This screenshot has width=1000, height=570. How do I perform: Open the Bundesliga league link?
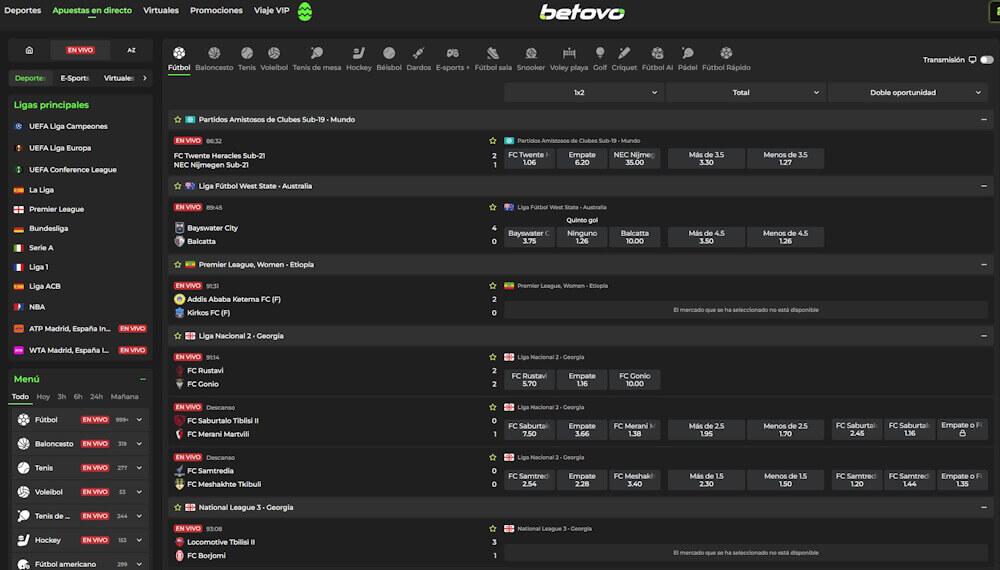click(48, 228)
